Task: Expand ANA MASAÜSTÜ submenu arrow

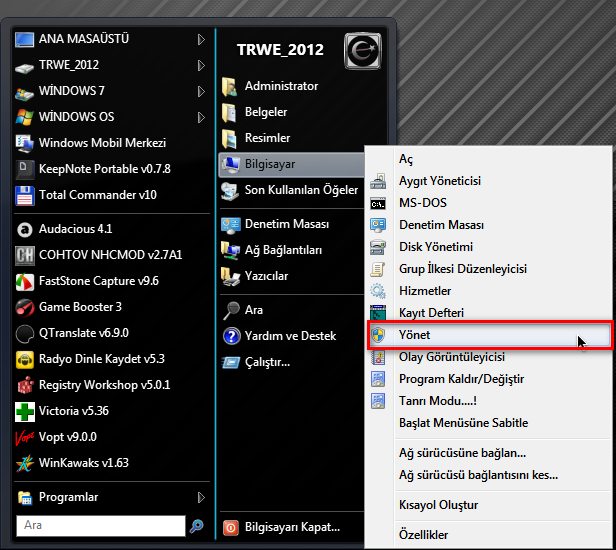Action: click(201, 39)
